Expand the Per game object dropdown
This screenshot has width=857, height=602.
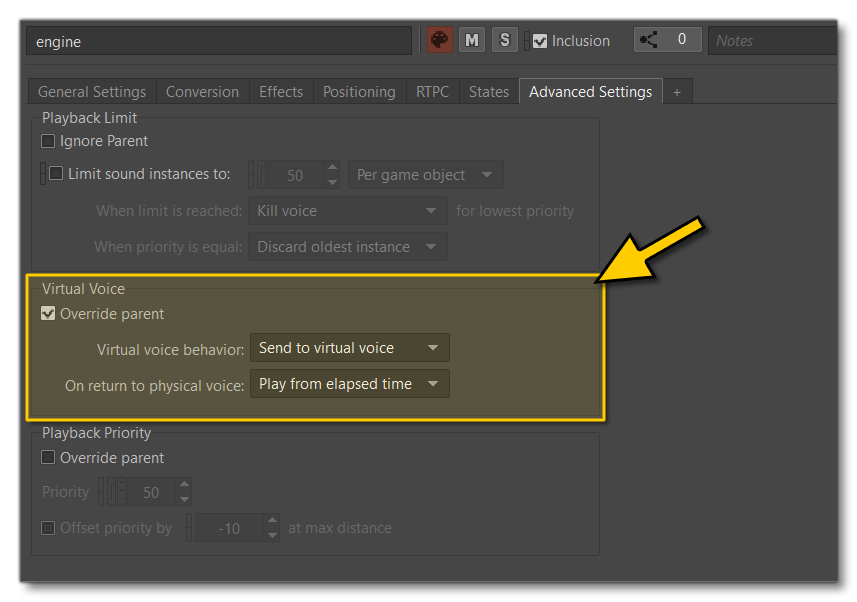425,175
